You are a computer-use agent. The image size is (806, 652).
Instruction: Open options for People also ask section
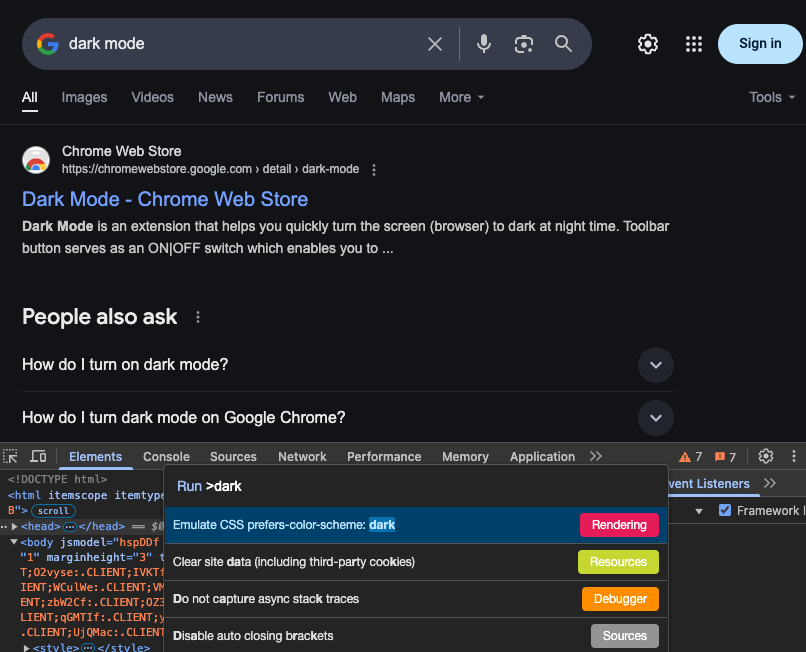tap(198, 317)
